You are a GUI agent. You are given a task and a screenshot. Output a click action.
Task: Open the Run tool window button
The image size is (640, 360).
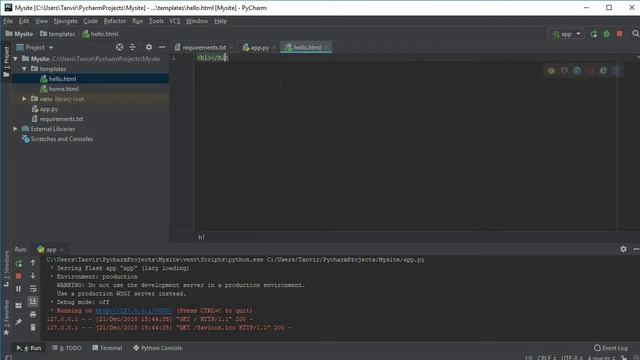coord(29,348)
